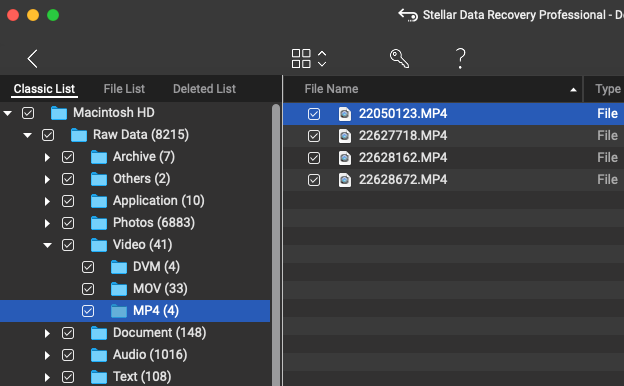Uncheck the Archive (7) checkbox
This screenshot has height=386, width=624.
(x=68, y=157)
